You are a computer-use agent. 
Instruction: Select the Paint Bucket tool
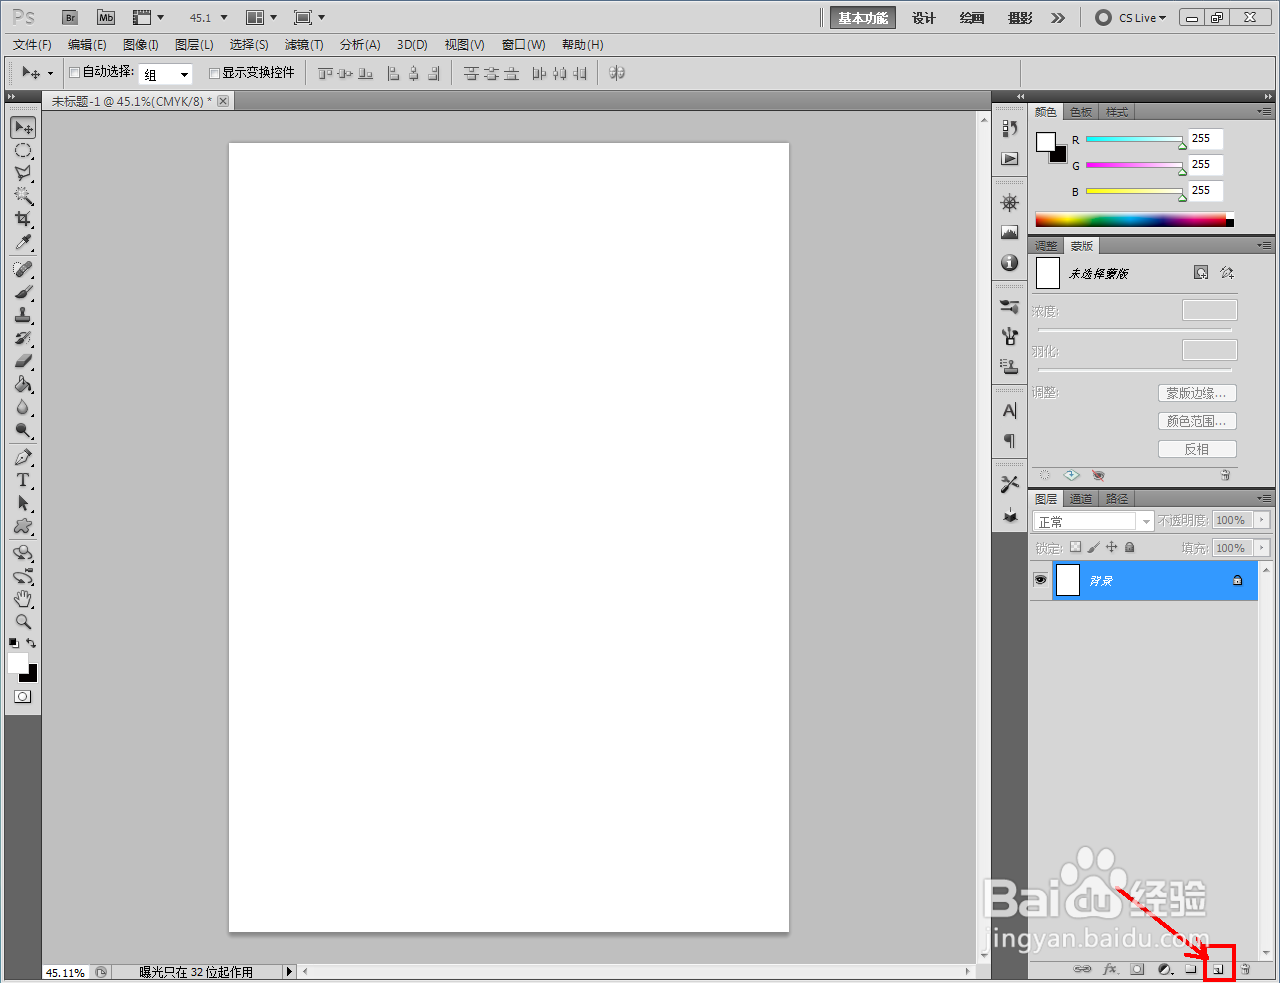[23, 384]
